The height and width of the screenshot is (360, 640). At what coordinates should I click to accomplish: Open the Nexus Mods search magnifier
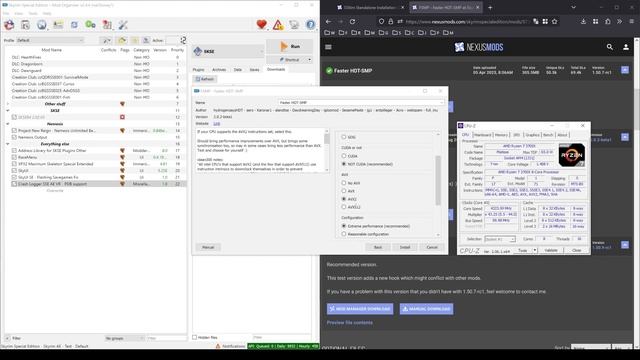tap(609, 47)
